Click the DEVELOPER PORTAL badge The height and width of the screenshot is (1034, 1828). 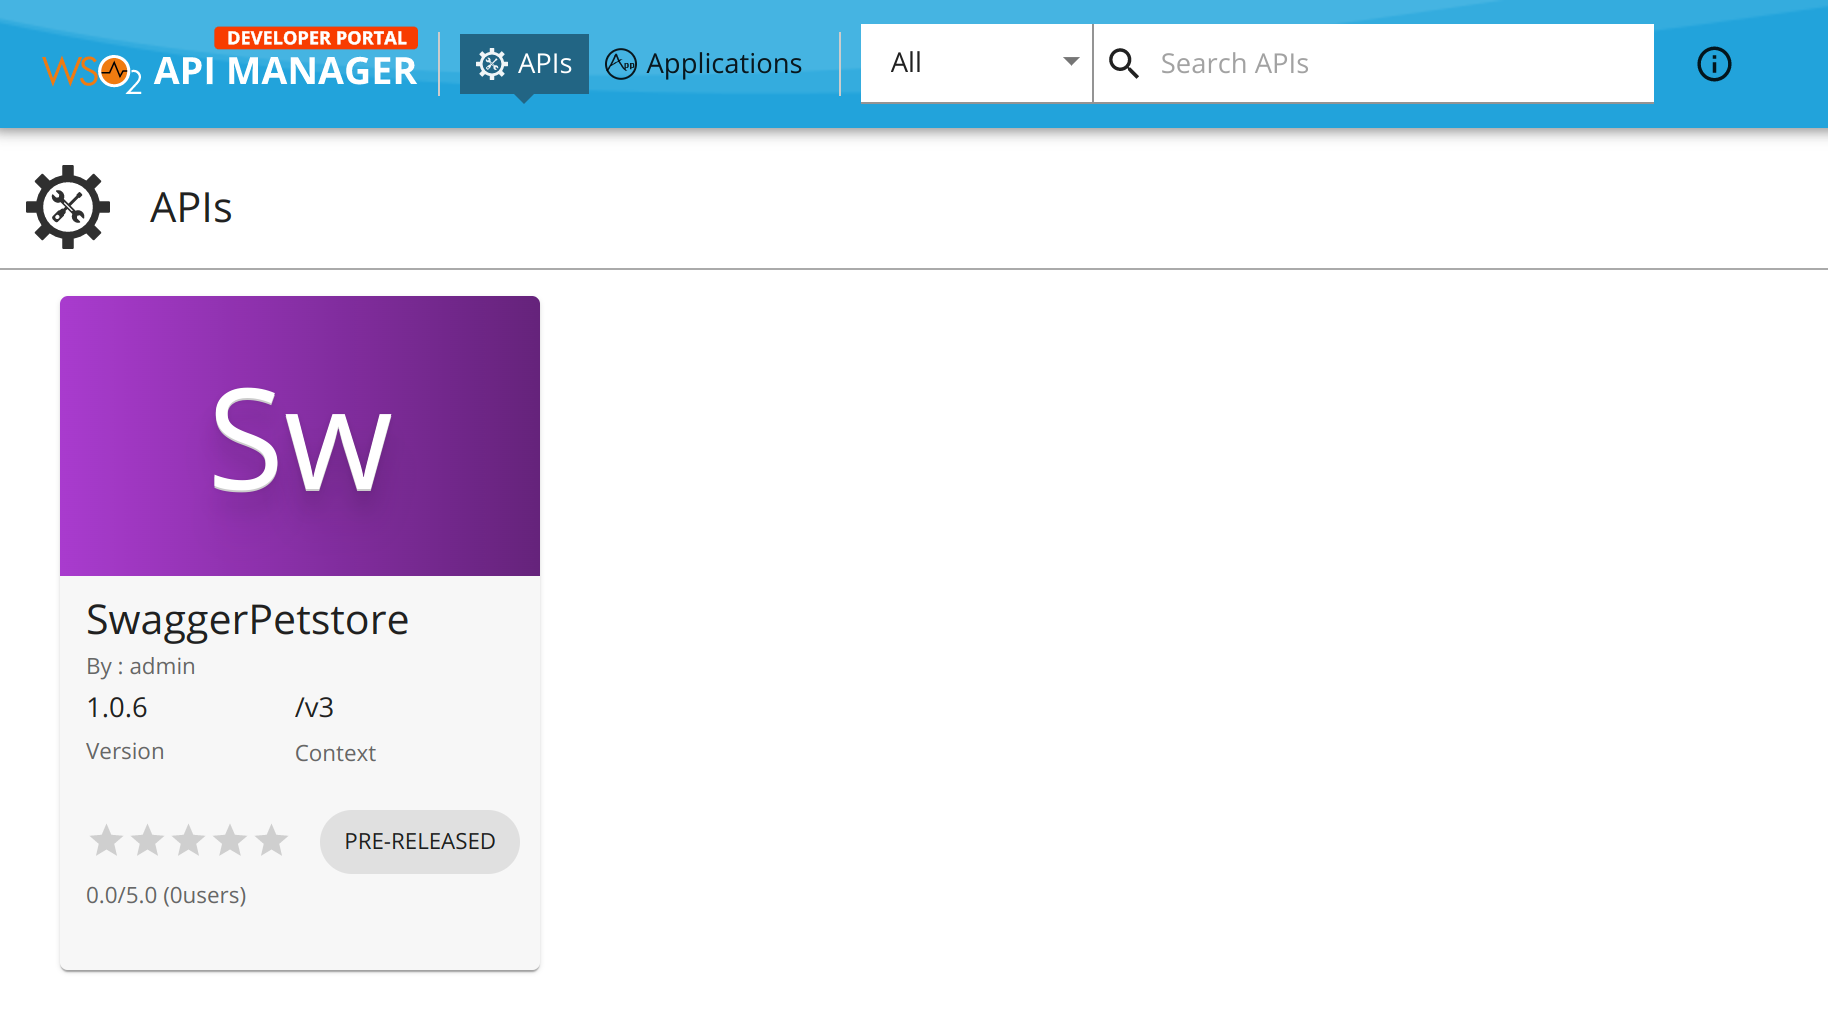pyautogui.click(x=317, y=37)
